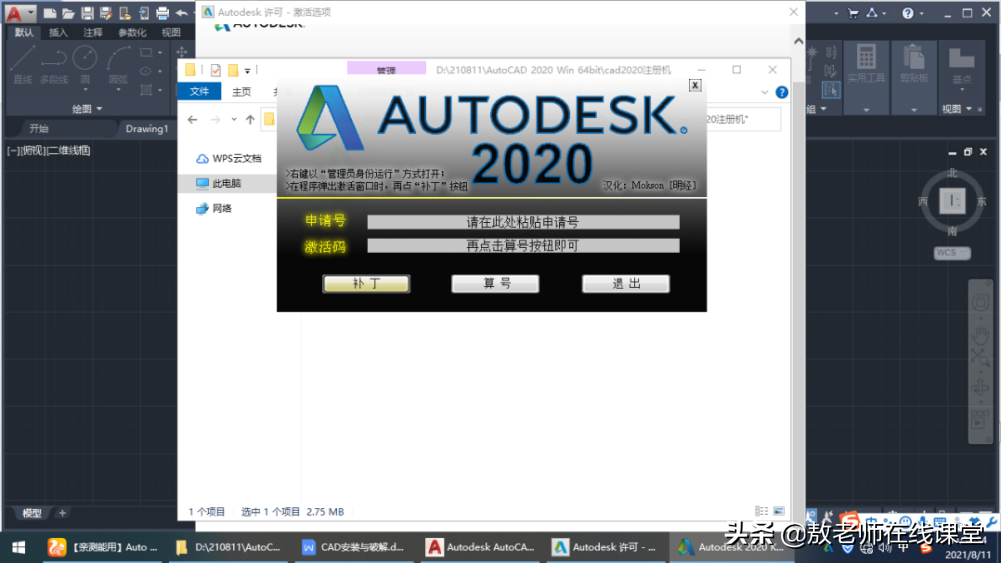Open the WCS coordinate system dropdown
This screenshot has width=1001, height=563.
pyautogui.click(x=952, y=253)
